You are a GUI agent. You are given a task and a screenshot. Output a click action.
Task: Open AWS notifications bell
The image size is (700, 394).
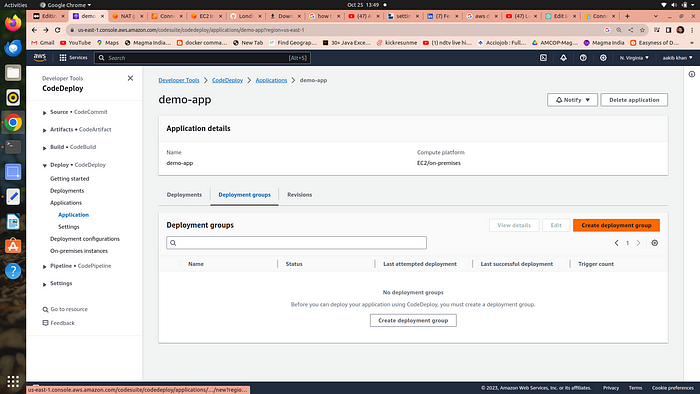tap(563, 58)
